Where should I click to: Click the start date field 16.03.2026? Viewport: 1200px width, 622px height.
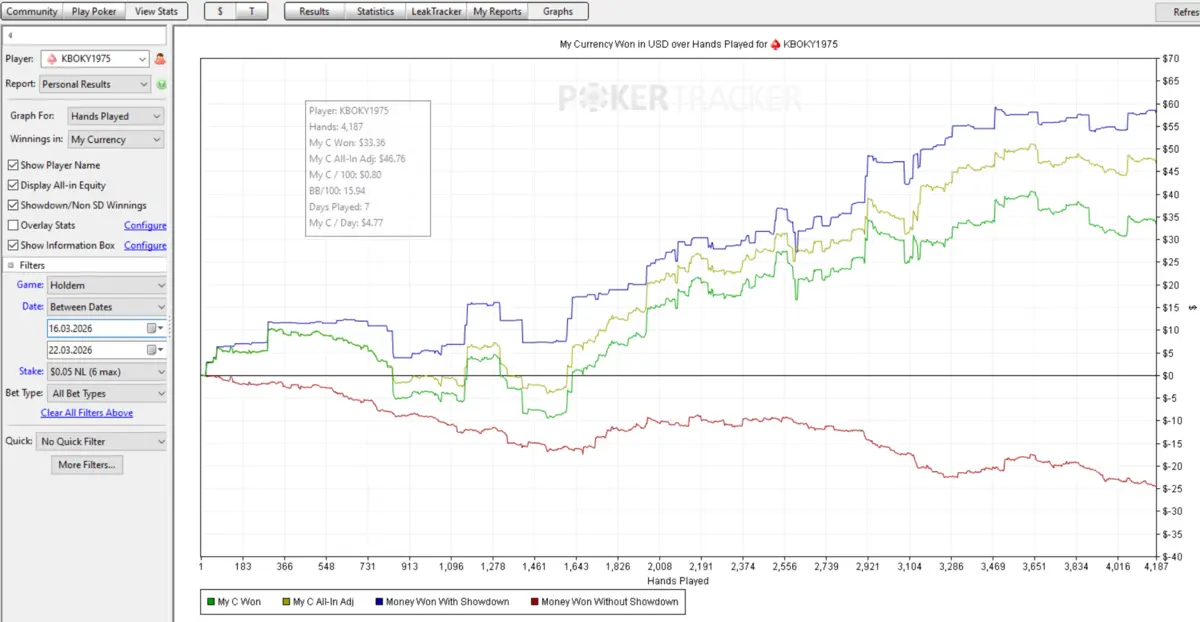coord(95,328)
